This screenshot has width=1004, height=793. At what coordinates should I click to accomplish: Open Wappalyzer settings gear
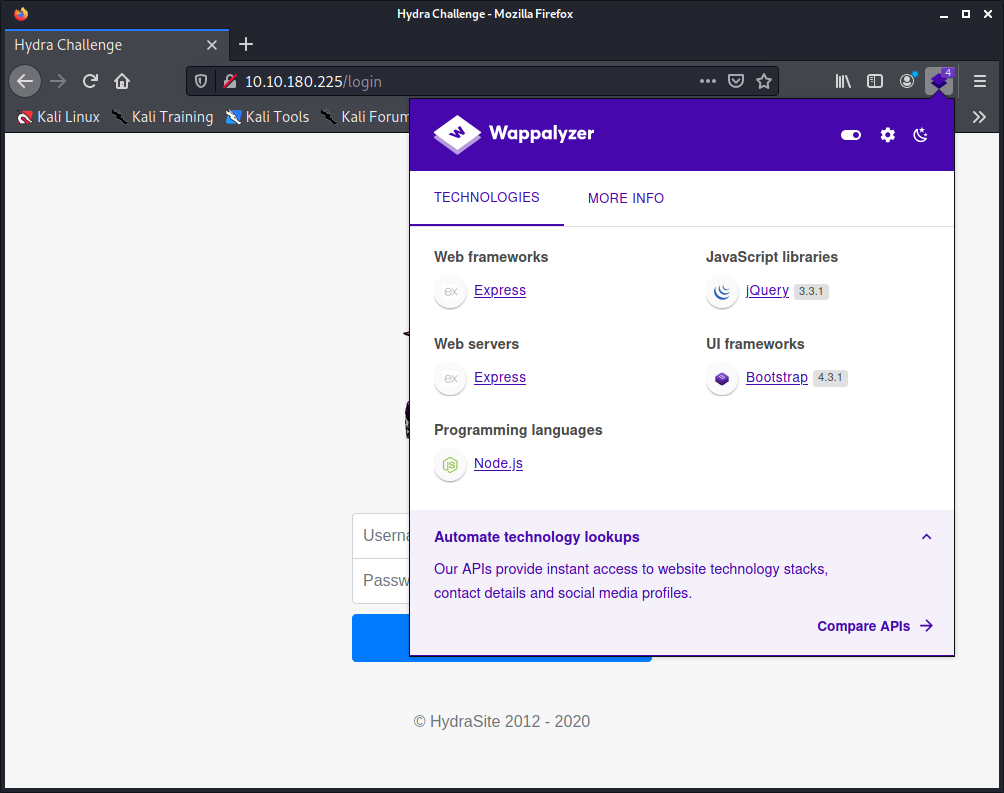[x=887, y=135]
